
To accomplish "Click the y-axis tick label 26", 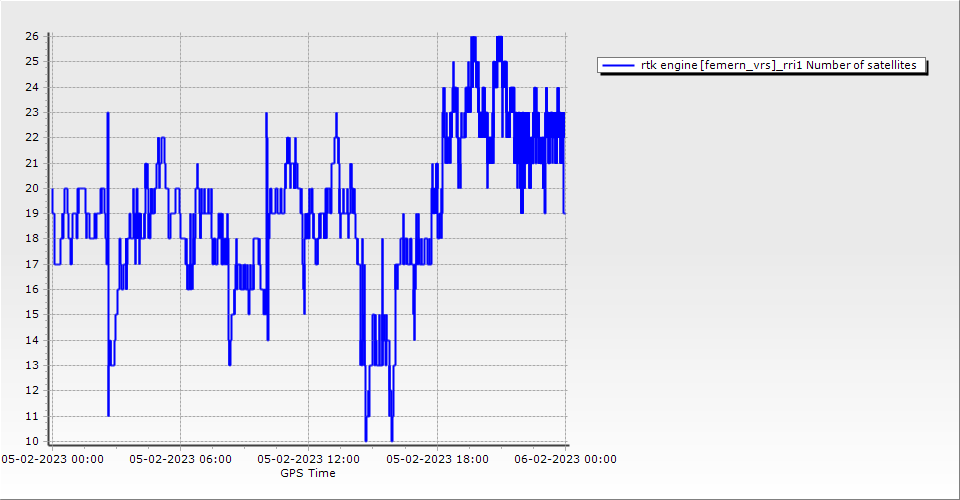I will coord(32,36).
